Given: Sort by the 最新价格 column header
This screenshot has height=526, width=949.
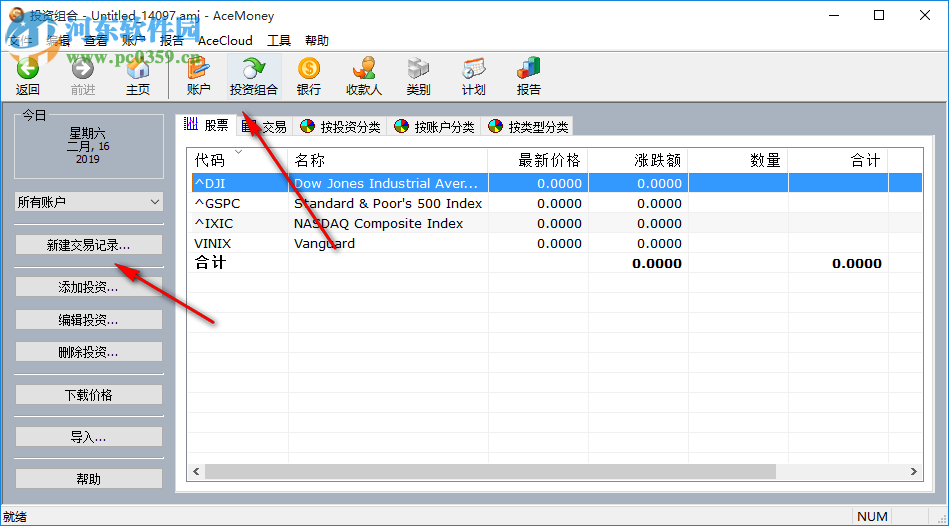Looking at the screenshot, I should (537, 160).
